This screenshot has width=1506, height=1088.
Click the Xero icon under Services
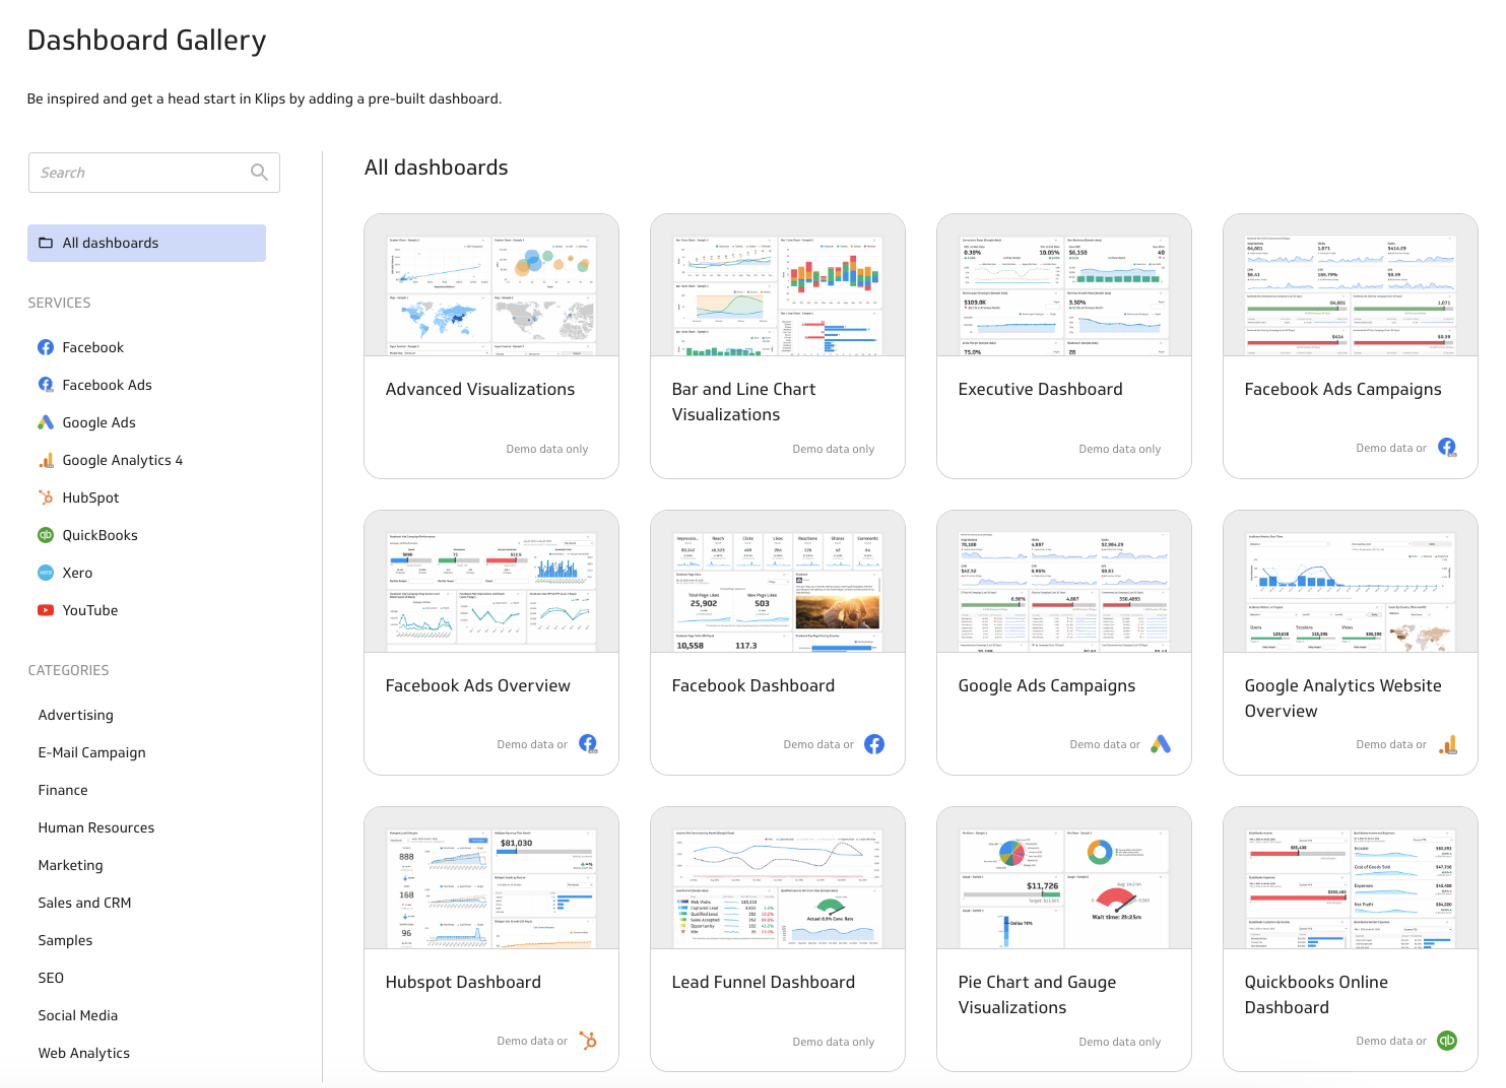[x=45, y=572]
